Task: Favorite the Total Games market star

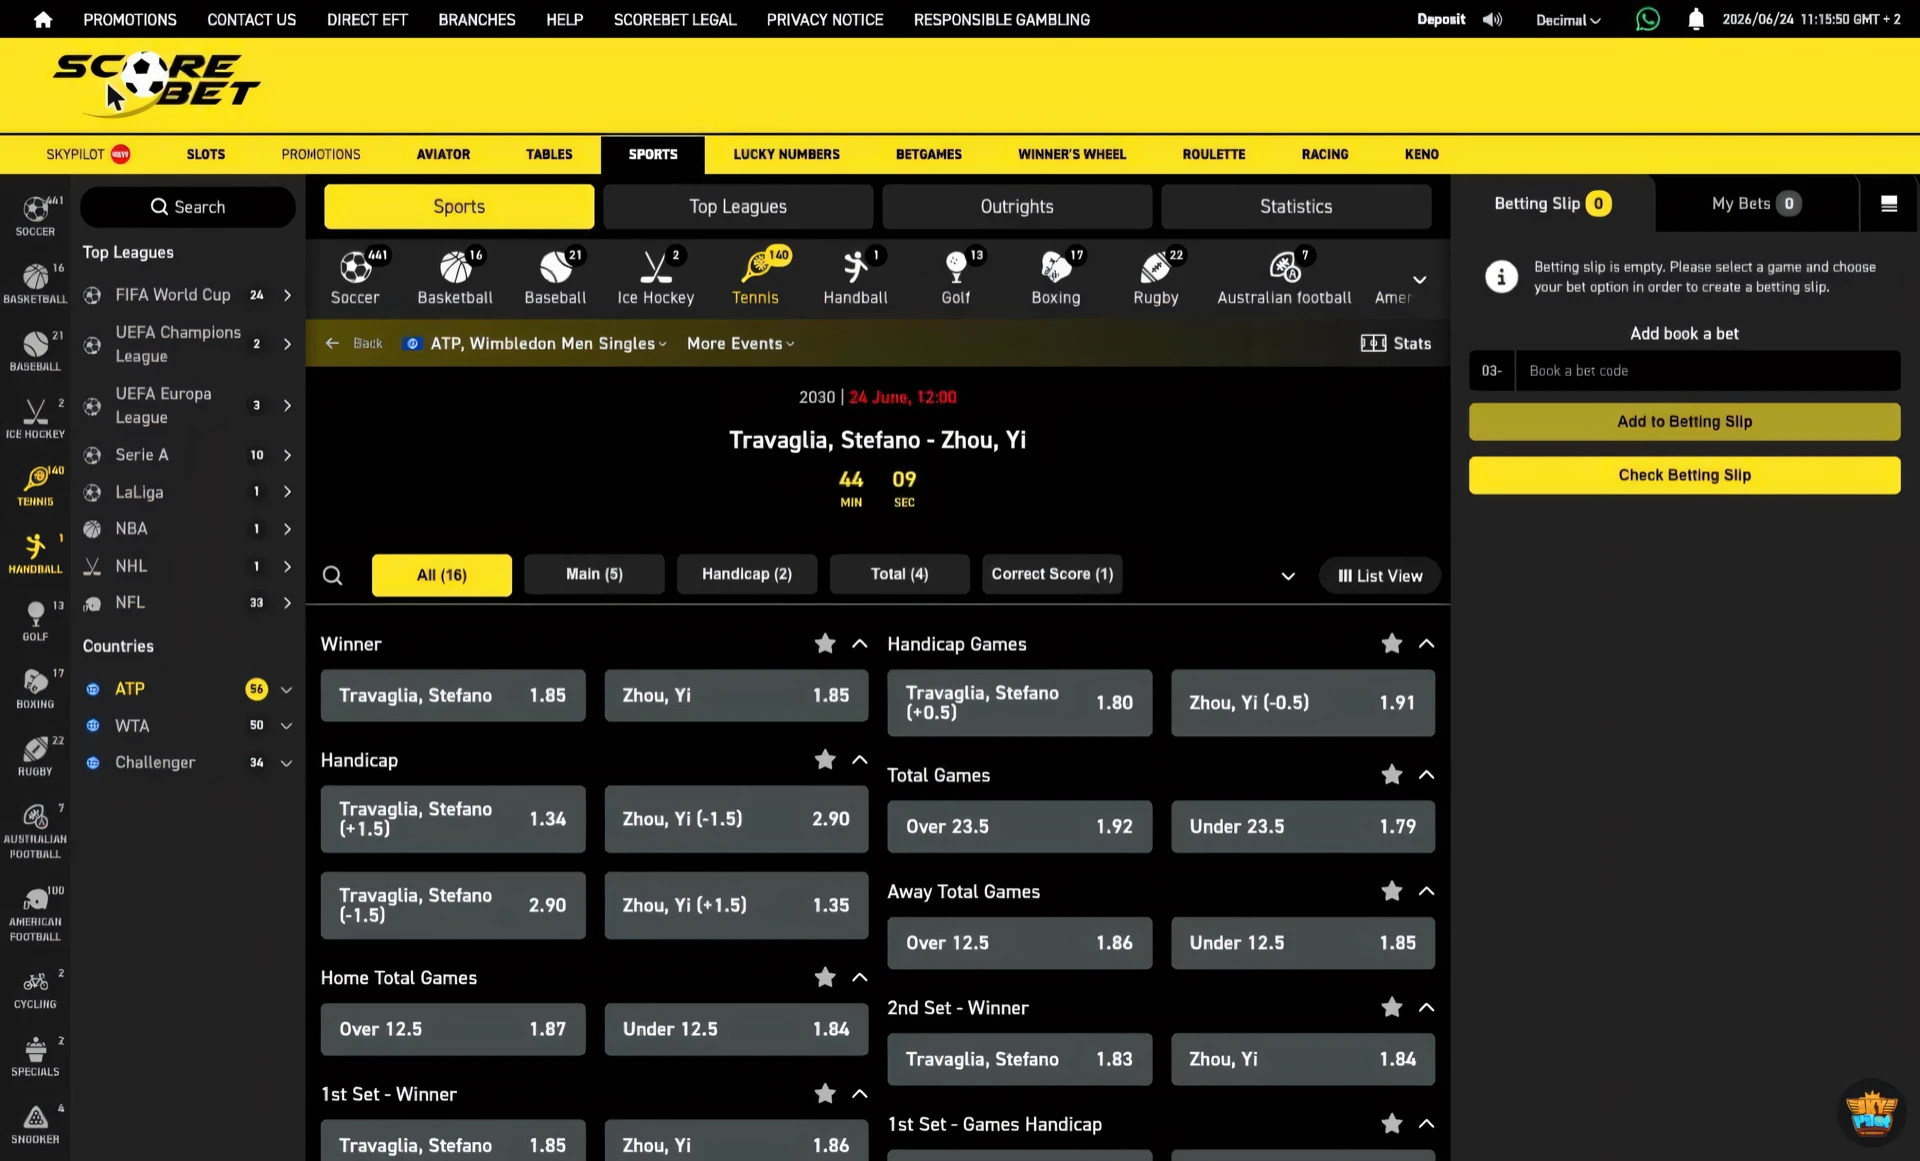Action: point(1392,774)
